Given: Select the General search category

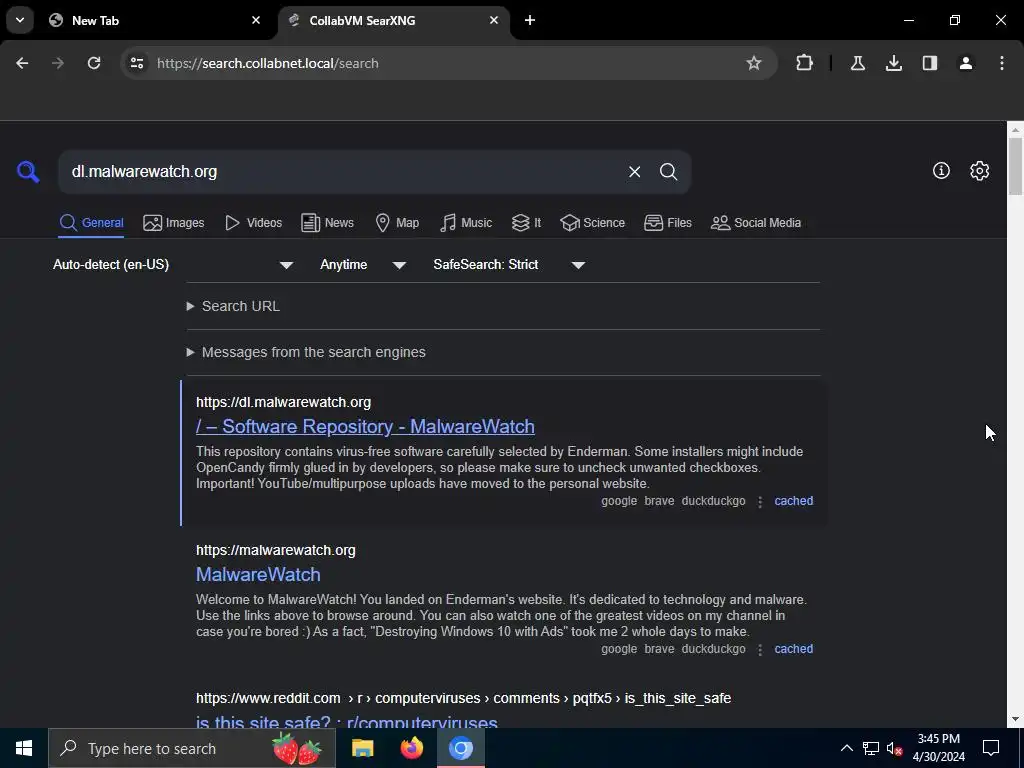Looking at the screenshot, I should point(91,223).
